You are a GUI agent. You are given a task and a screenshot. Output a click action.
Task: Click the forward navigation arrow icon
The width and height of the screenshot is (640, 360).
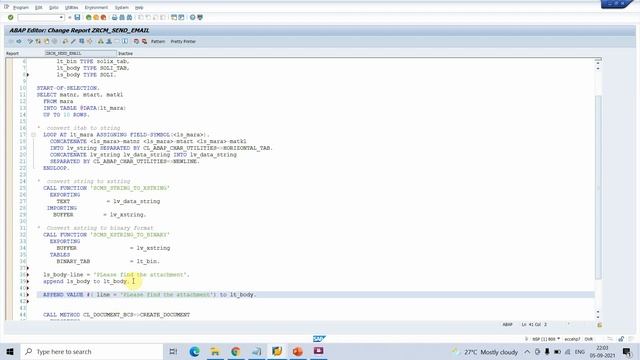(19, 41)
